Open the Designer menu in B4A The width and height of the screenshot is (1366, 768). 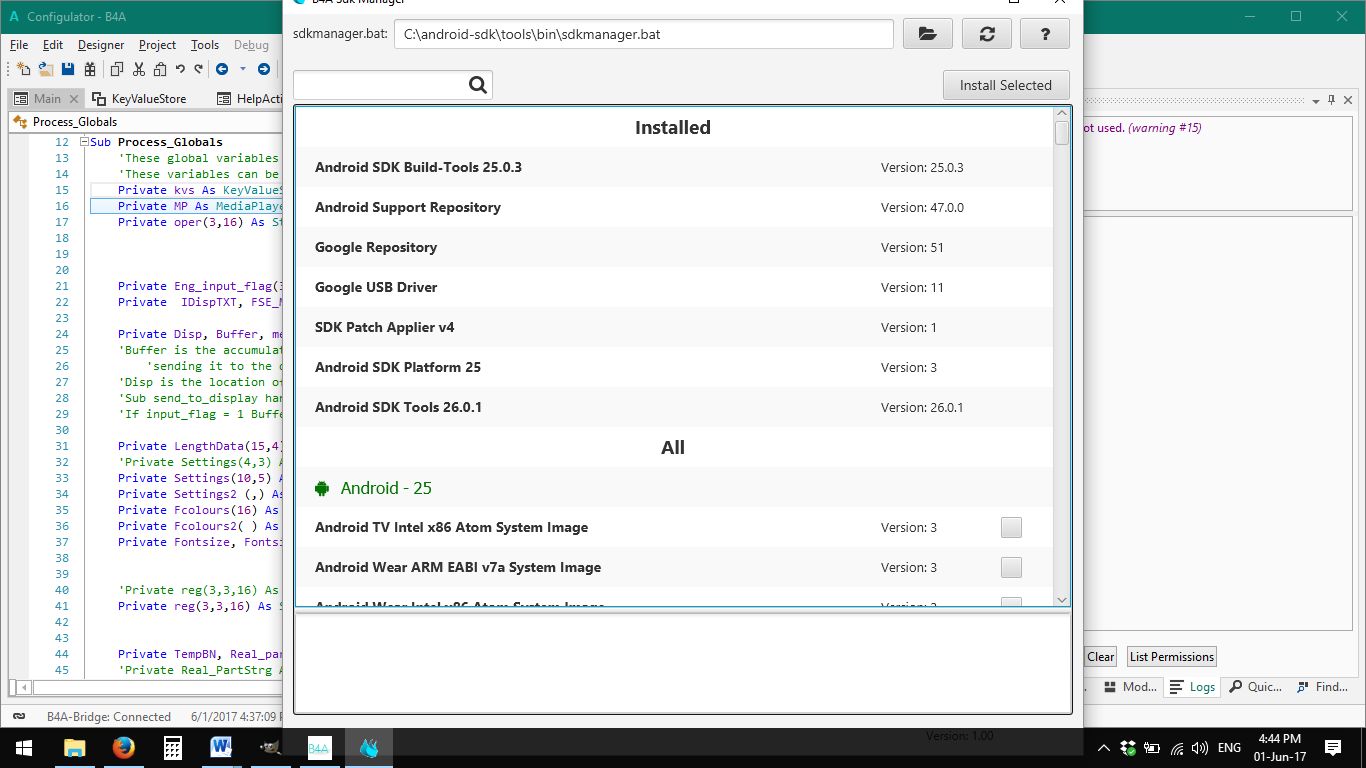101,45
